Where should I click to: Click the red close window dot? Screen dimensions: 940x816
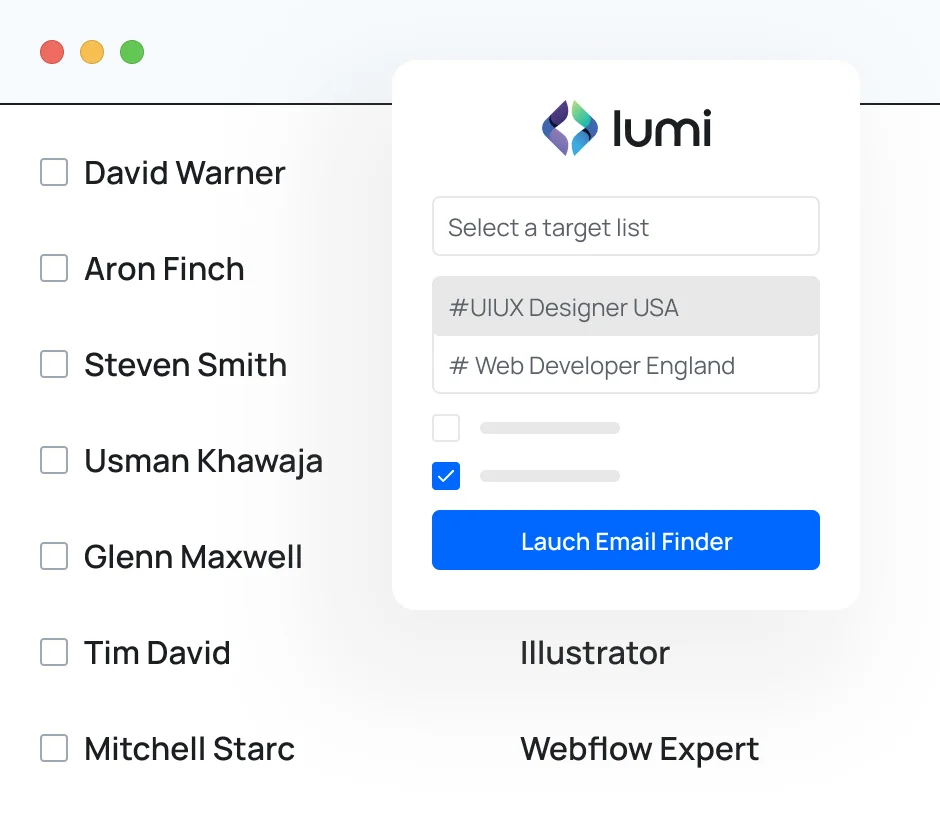[x=52, y=52]
